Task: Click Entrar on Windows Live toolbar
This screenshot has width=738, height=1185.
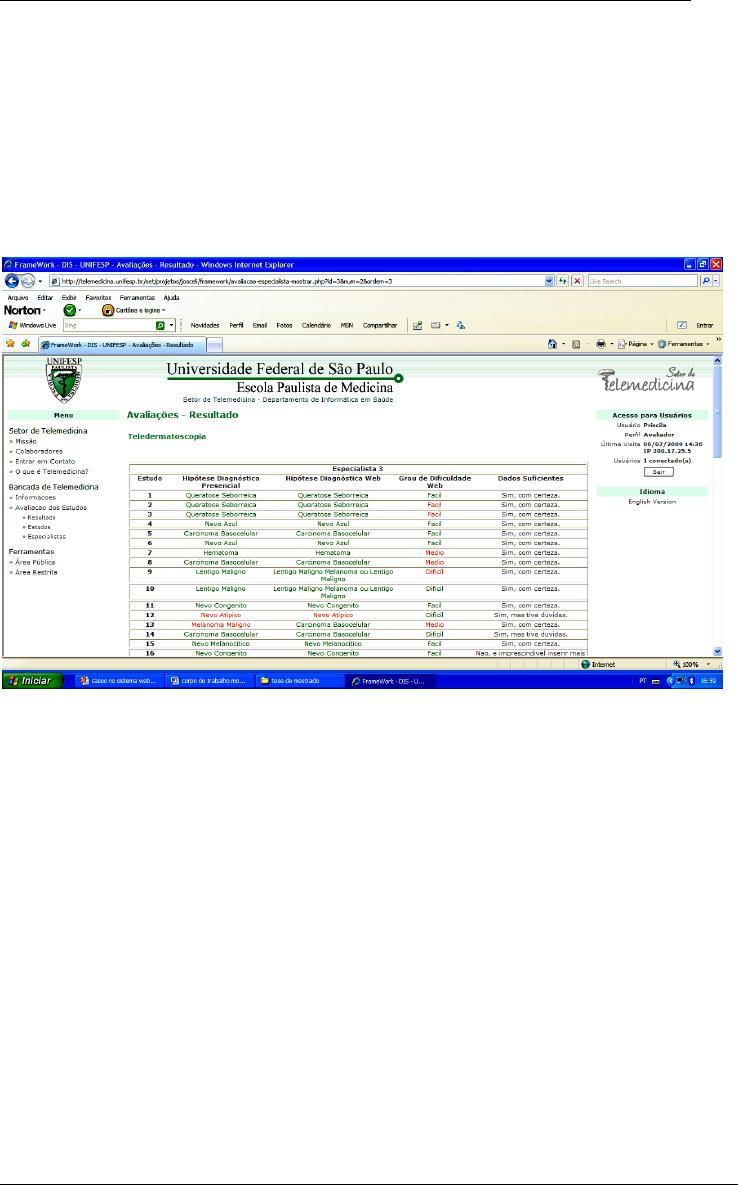Action: [705, 326]
